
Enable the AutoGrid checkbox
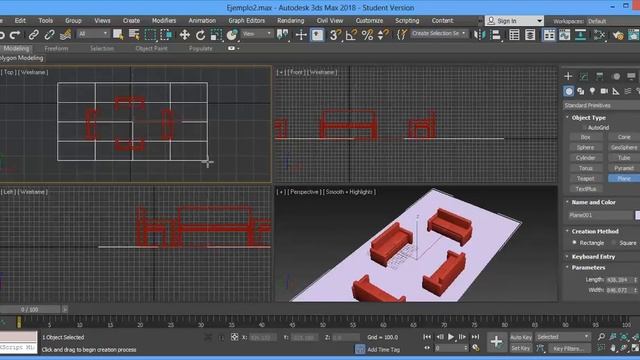(x=584, y=128)
